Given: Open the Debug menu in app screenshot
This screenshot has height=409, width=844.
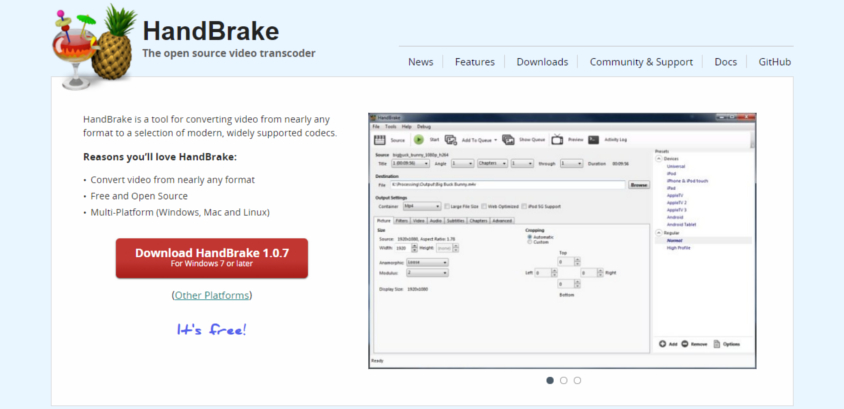Looking at the screenshot, I should pos(424,126).
